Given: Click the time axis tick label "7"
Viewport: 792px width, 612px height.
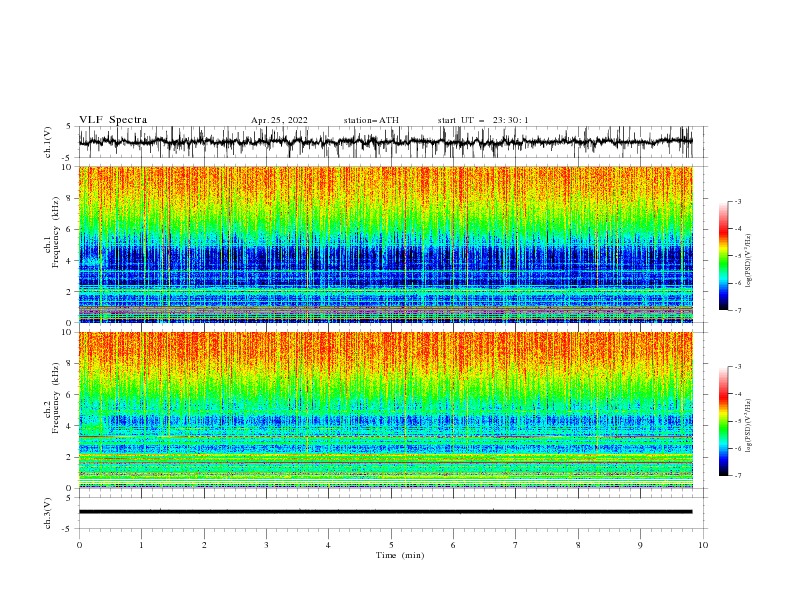Looking at the screenshot, I should point(516,545).
